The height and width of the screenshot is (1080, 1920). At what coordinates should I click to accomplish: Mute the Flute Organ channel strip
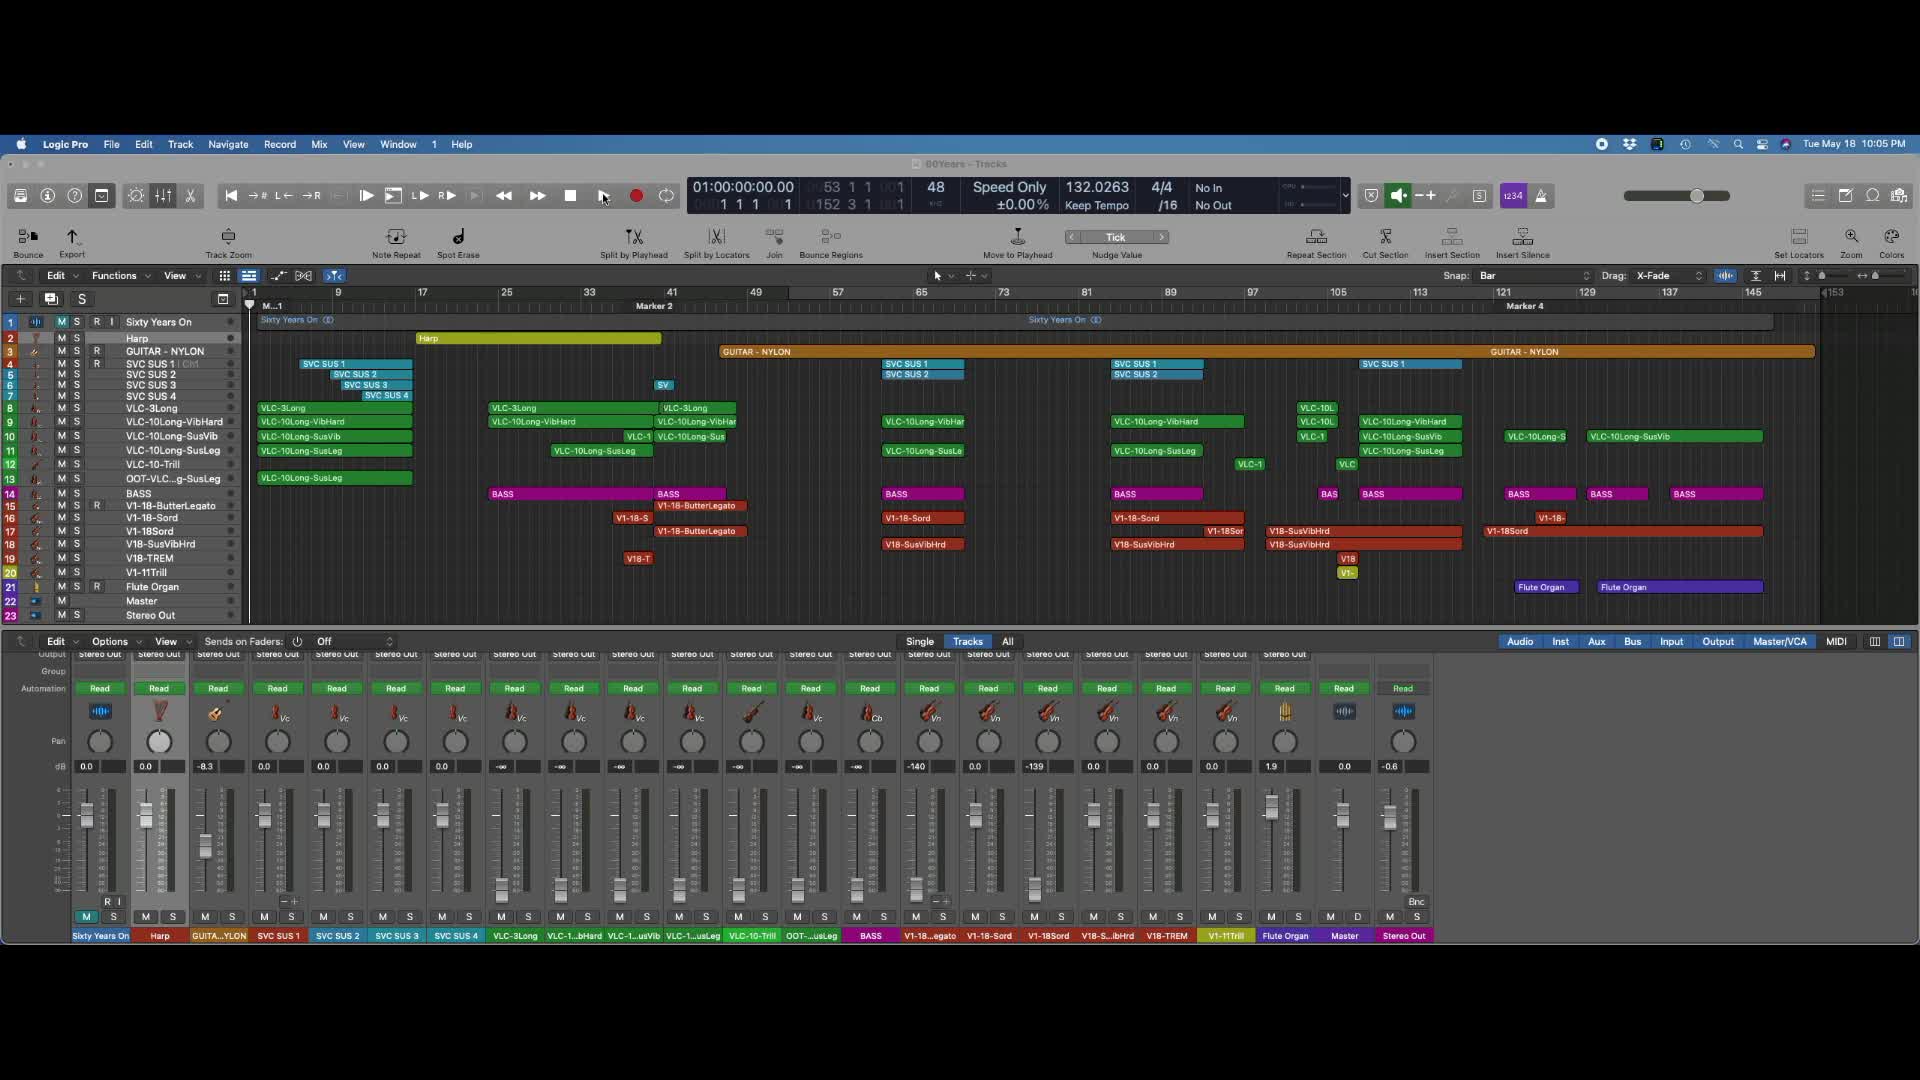pos(1271,917)
